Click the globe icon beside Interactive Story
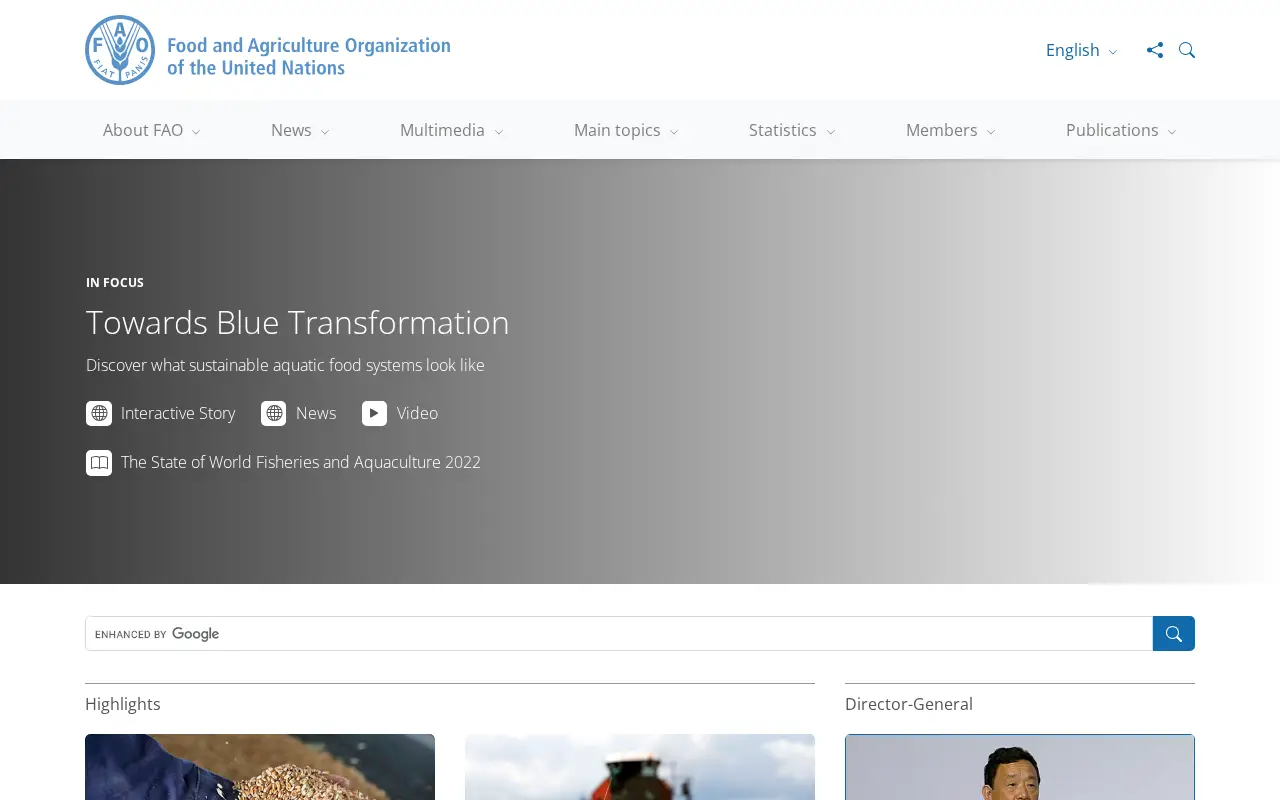The width and height of the screenshot is (1280, 800). 99,413
